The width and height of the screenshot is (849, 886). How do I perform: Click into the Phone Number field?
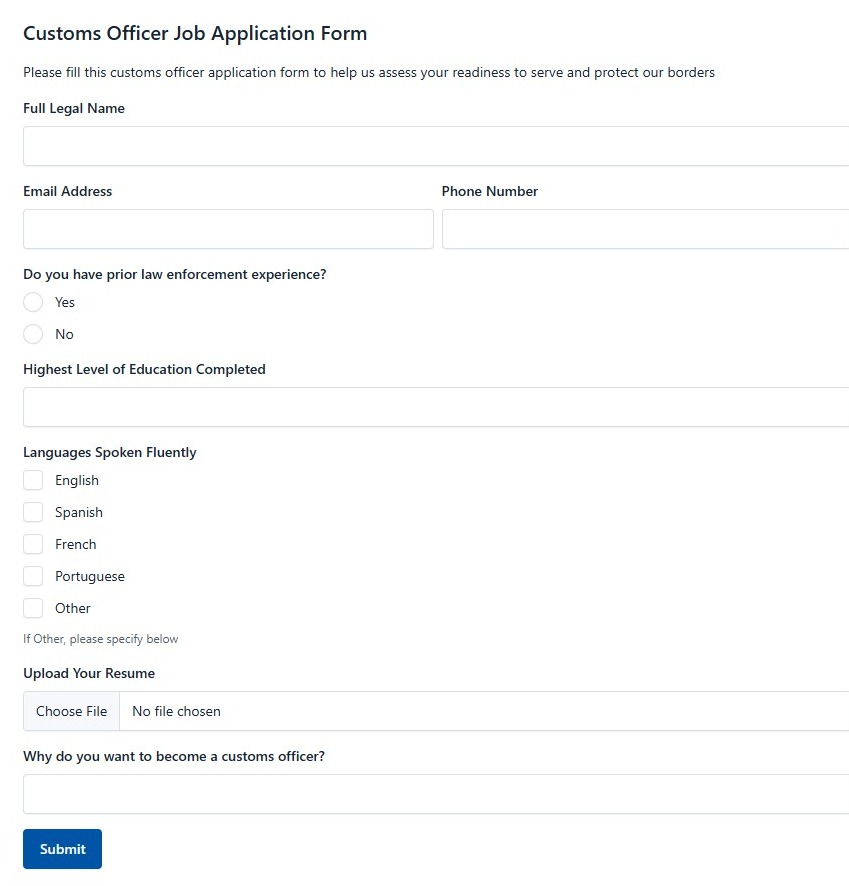point(645,229)
